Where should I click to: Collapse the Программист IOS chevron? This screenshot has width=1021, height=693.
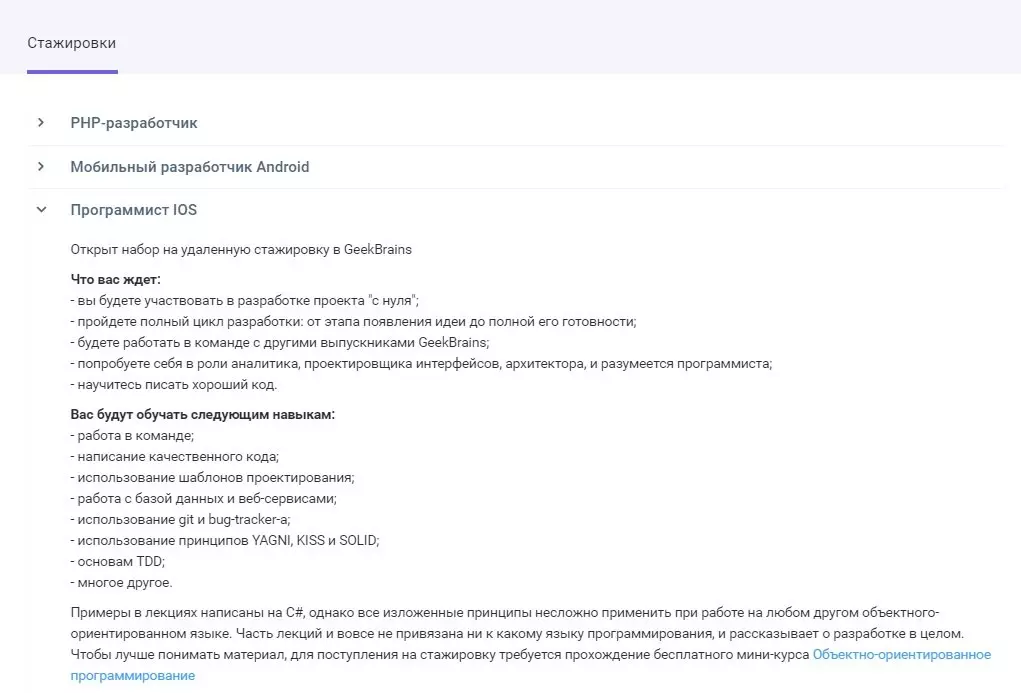pos(41,210)
